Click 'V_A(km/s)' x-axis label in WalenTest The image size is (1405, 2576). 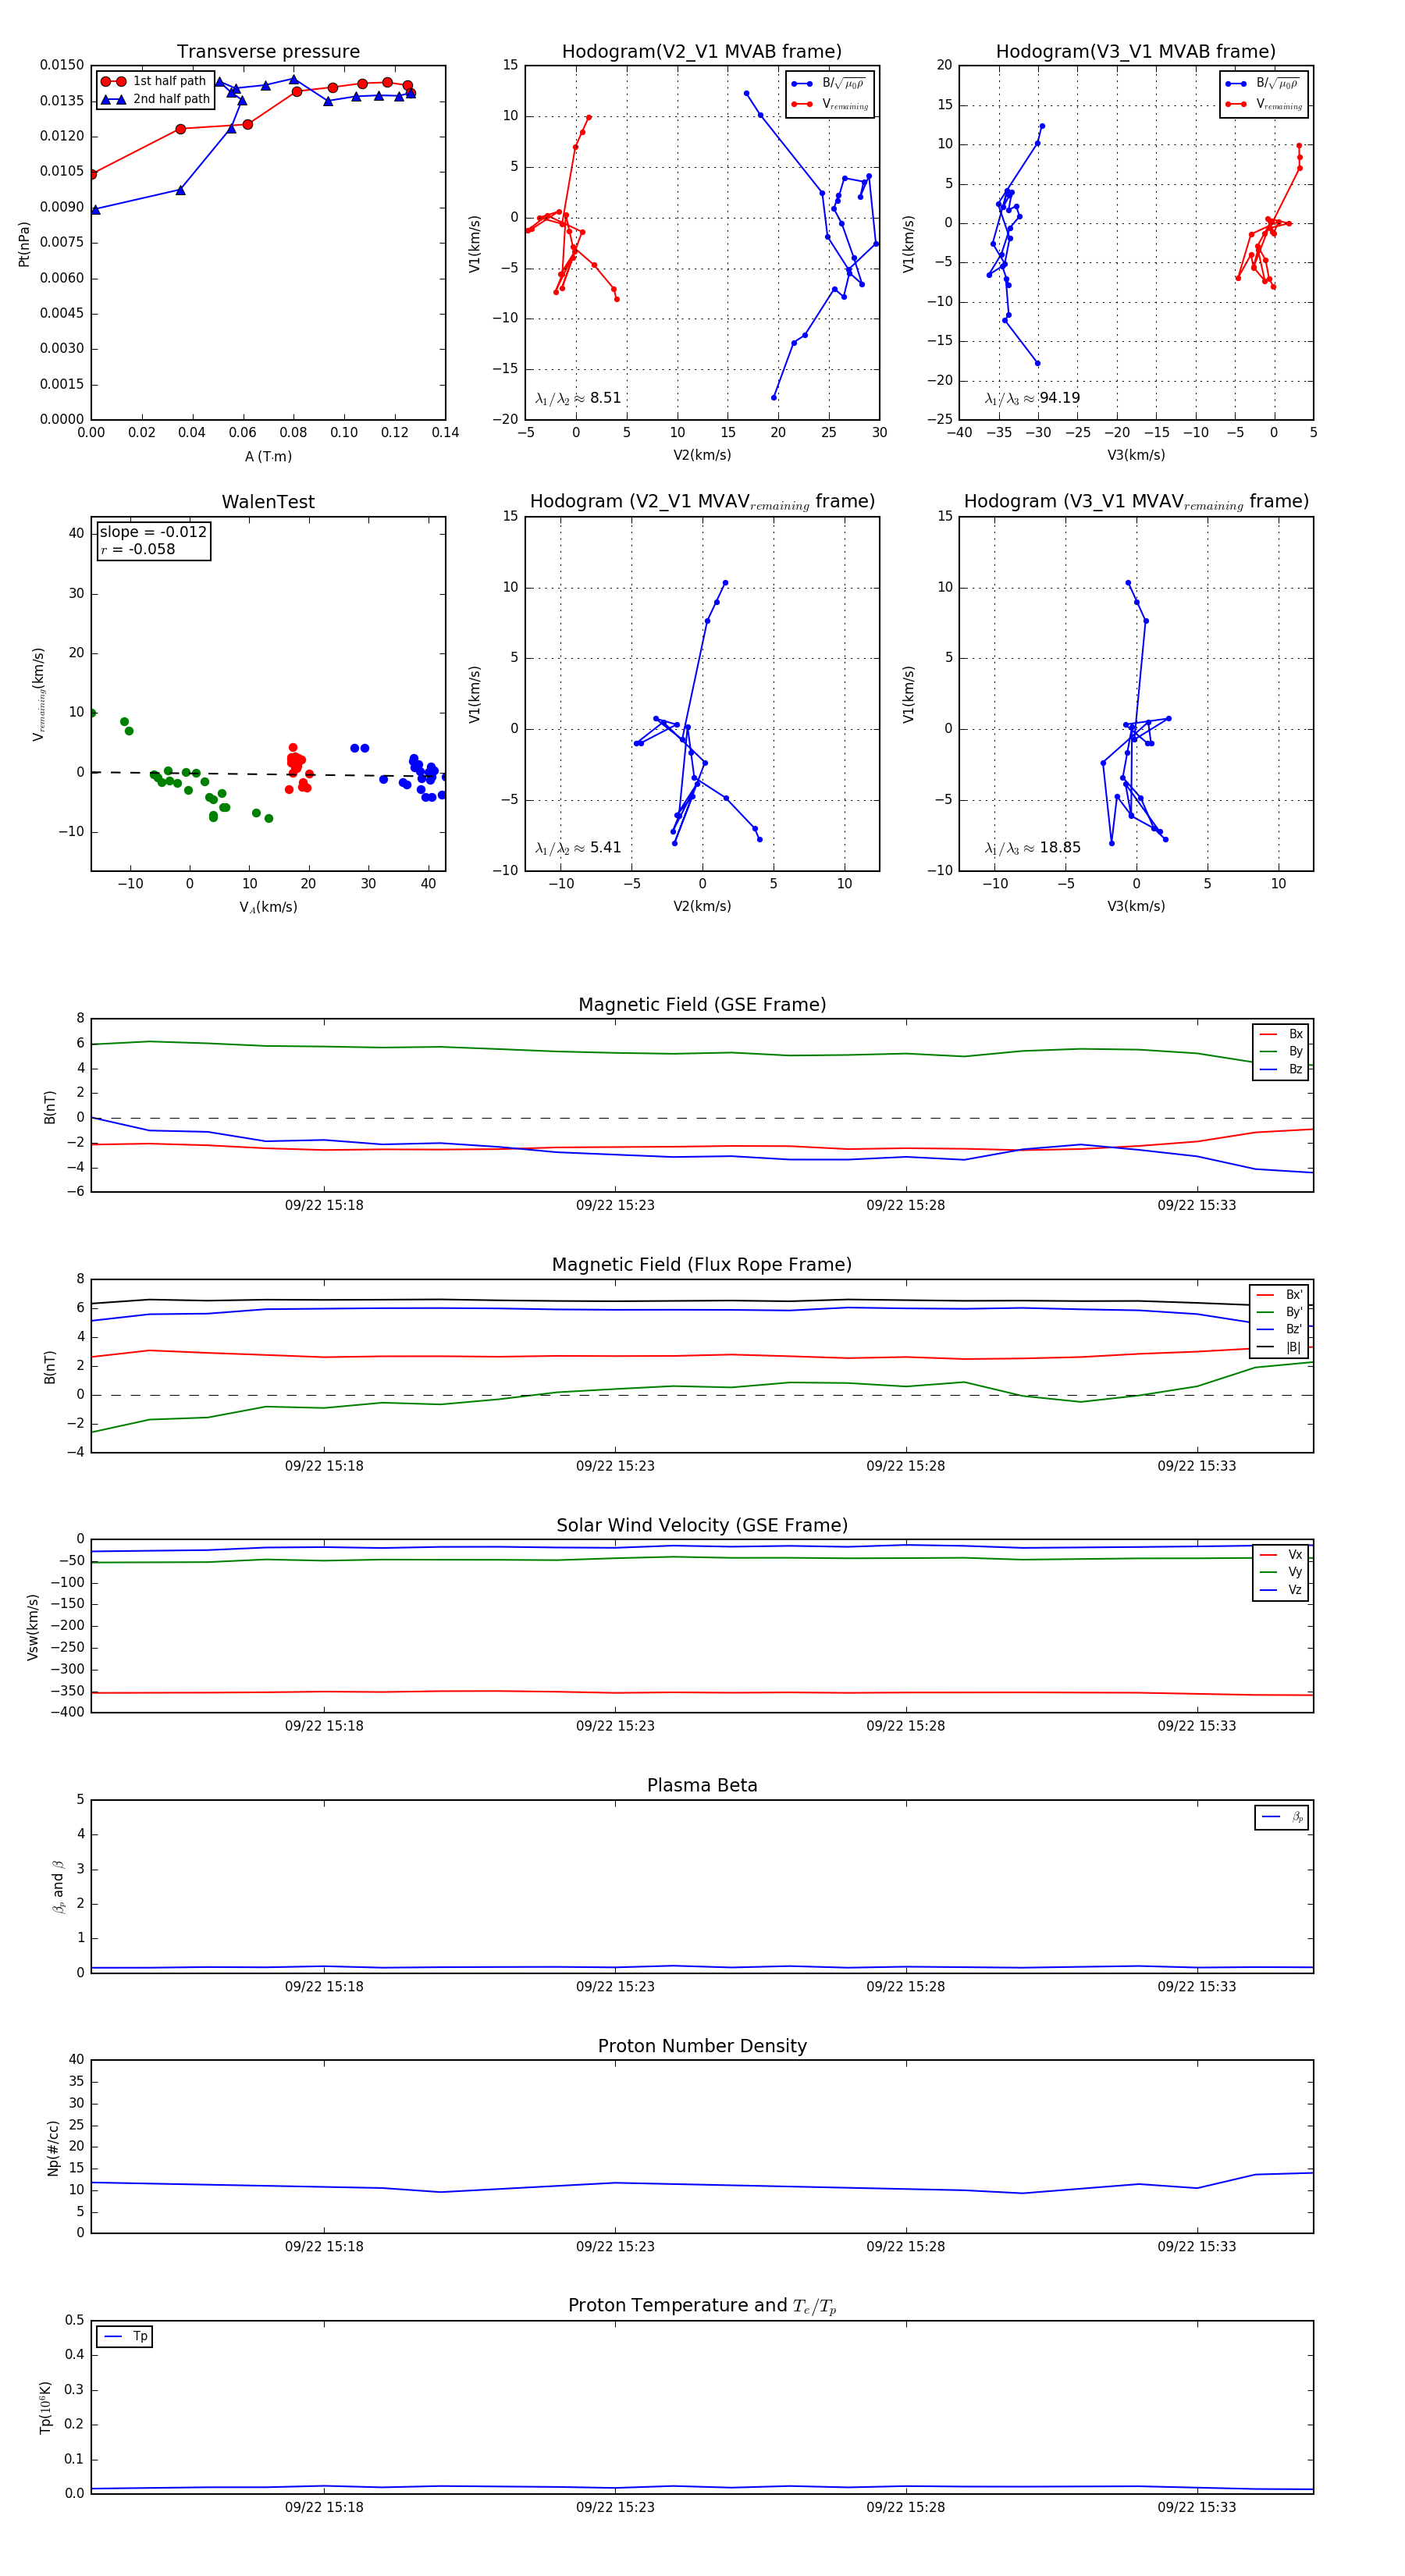click(268, 907)
